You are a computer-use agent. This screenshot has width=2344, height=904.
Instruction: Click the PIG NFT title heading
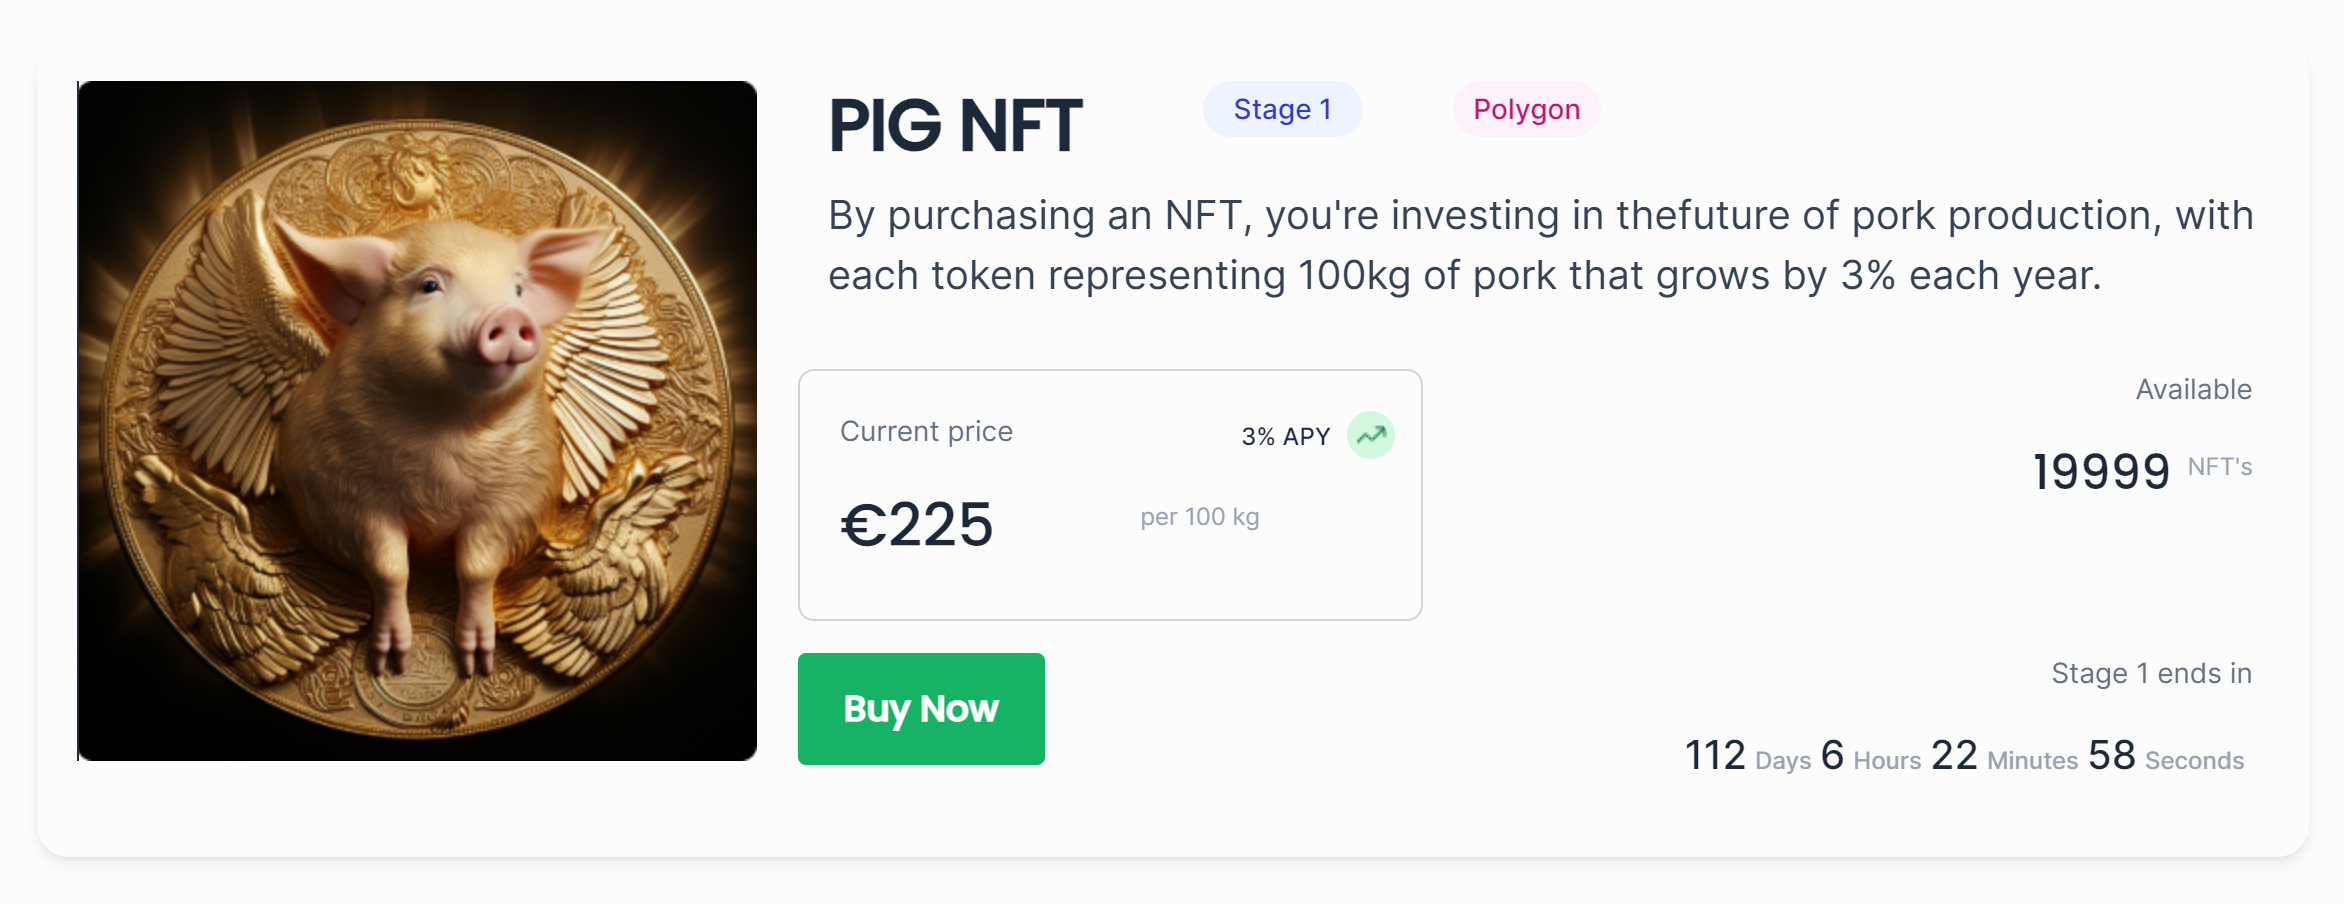[955, 126]
